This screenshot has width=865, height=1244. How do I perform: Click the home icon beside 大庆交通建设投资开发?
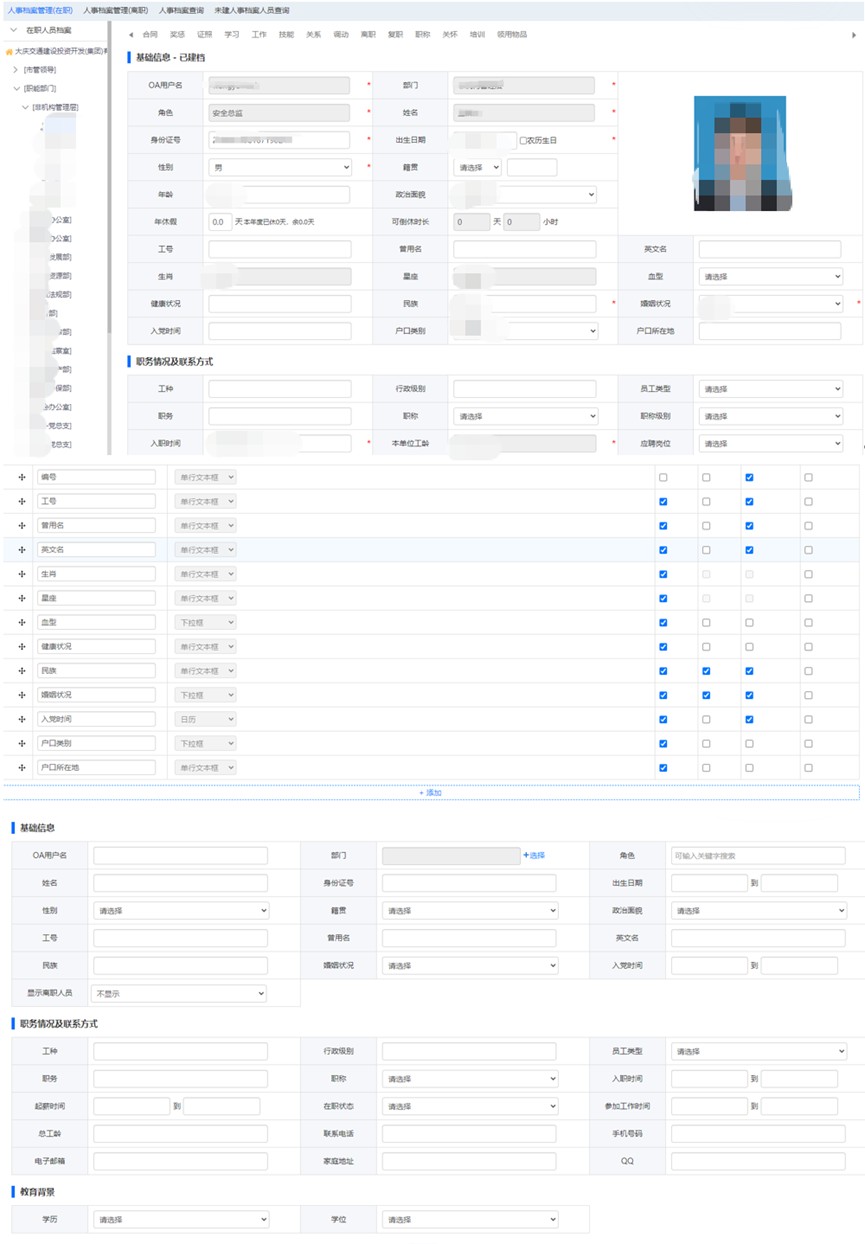click(x=8, y=51)
